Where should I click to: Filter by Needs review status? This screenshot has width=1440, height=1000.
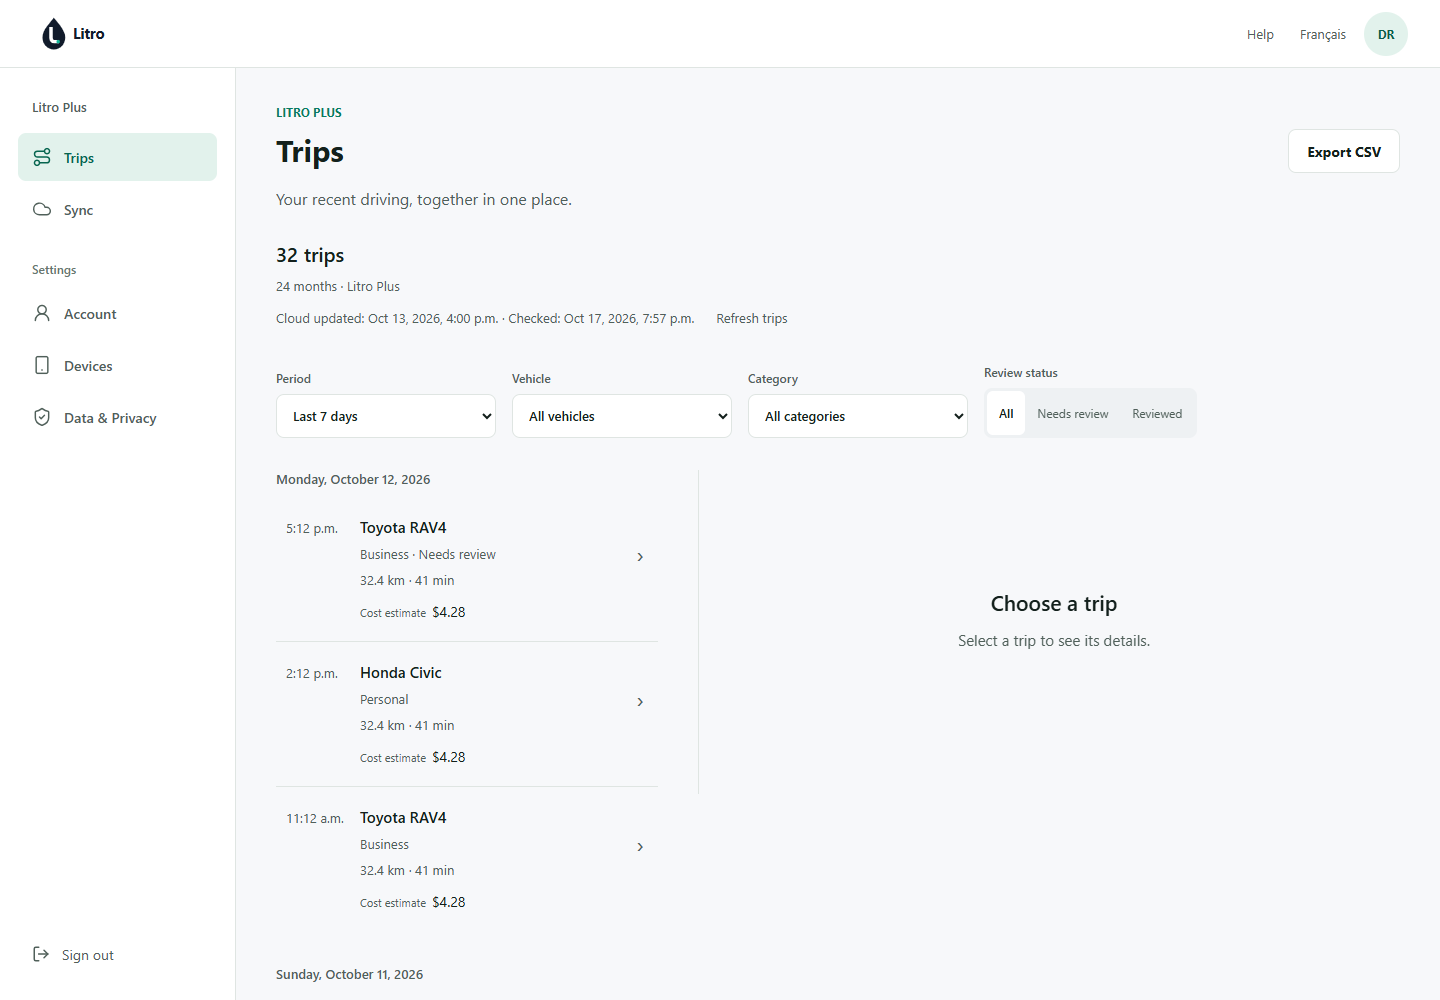click(x=1072, y=413)
